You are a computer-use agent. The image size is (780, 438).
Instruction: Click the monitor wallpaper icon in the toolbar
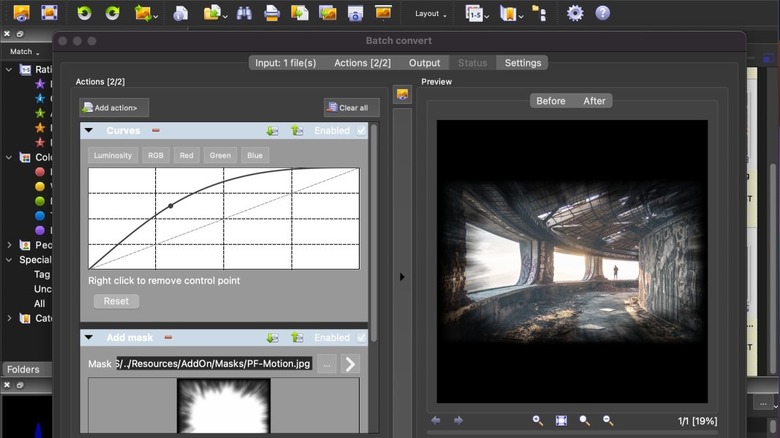383,13
